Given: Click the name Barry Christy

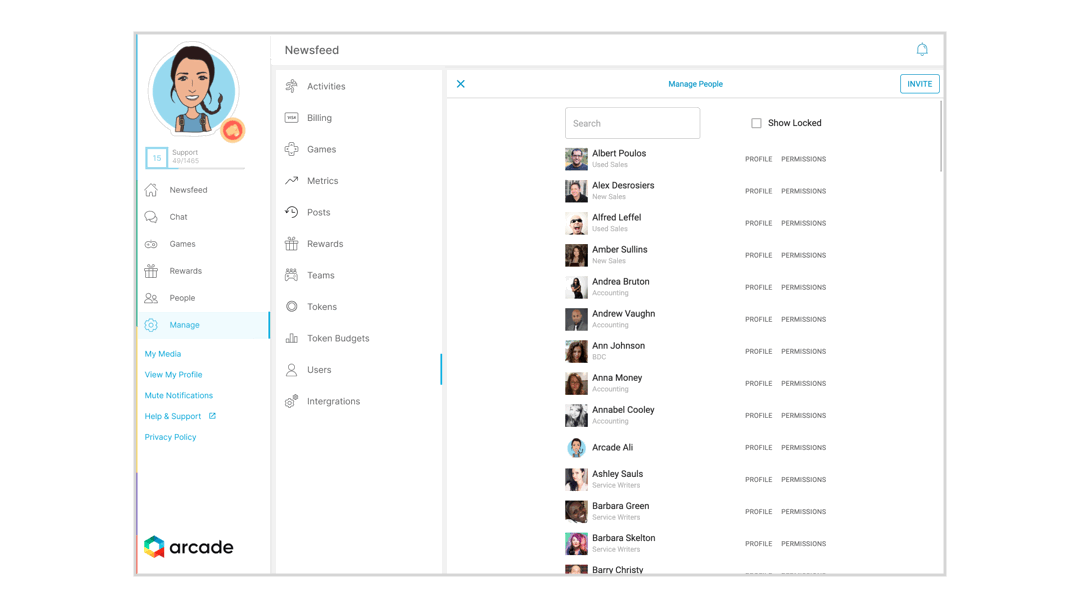Looking at the screenshot, I should pos(618,569).
